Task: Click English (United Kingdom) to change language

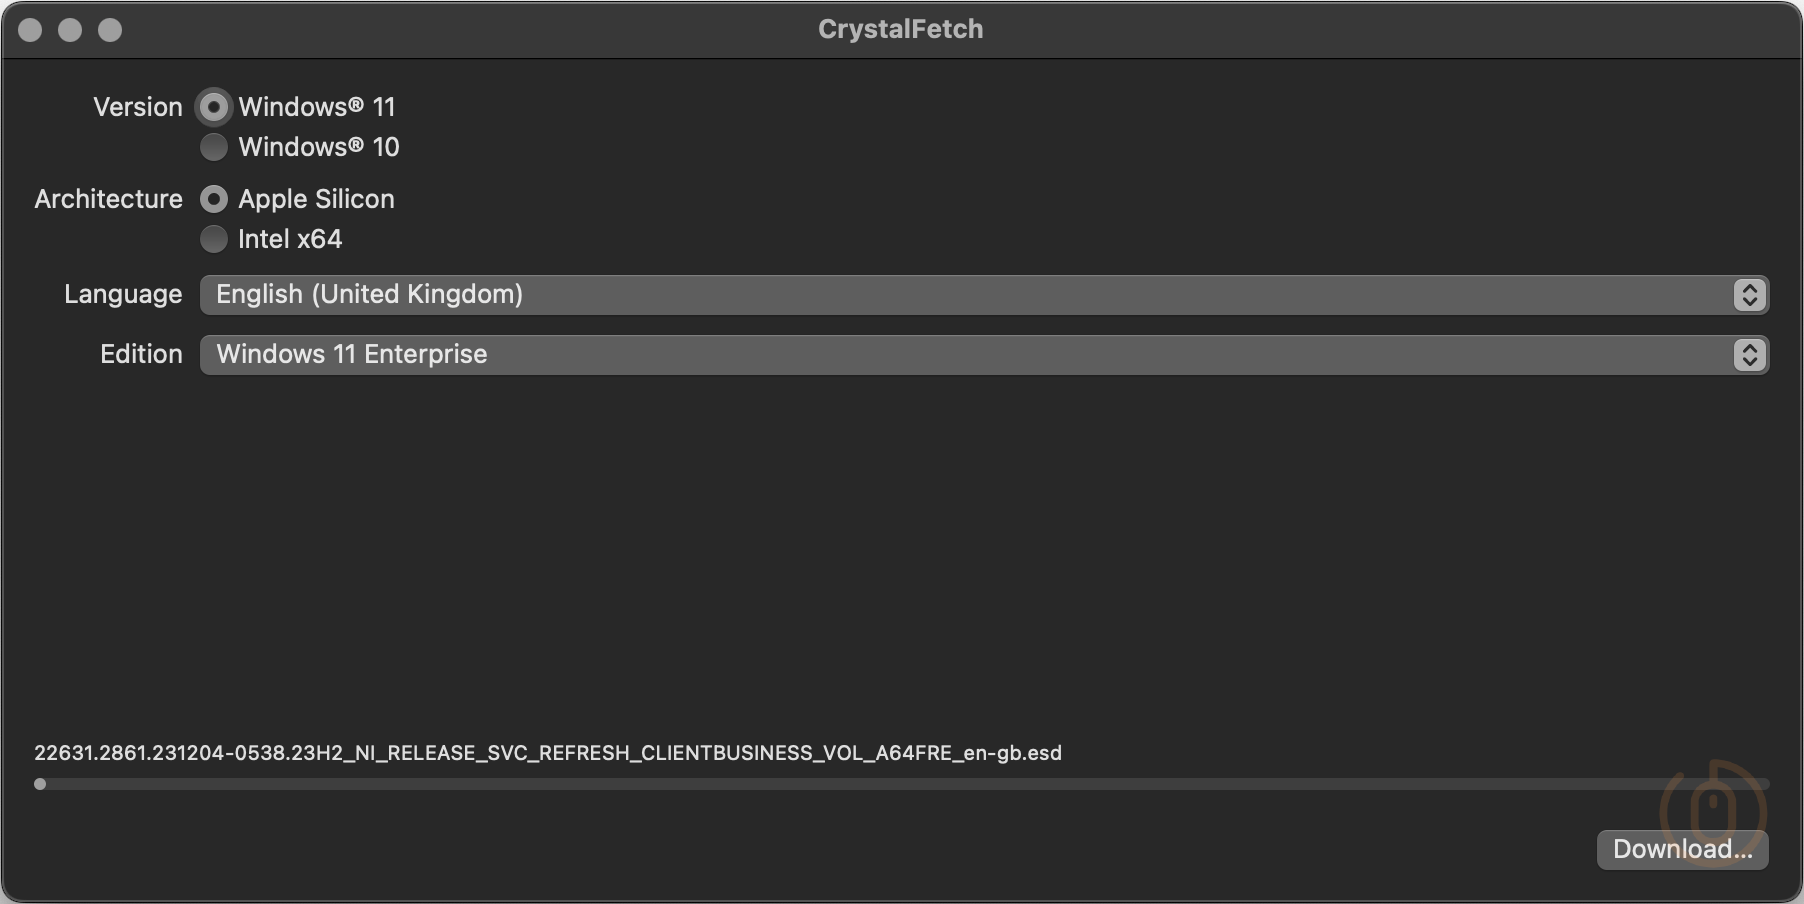Action: 368,294
